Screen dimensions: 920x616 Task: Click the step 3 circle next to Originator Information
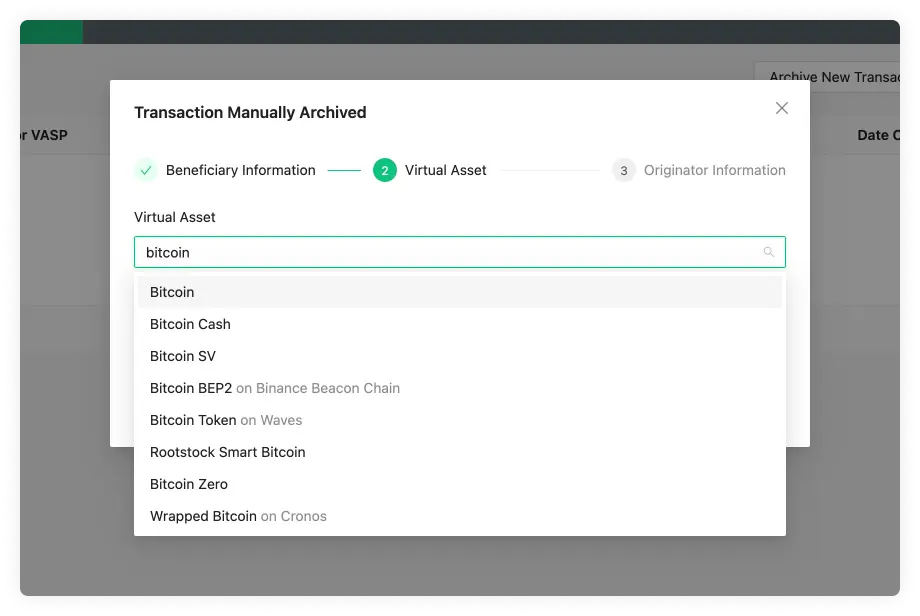point(624,170)
